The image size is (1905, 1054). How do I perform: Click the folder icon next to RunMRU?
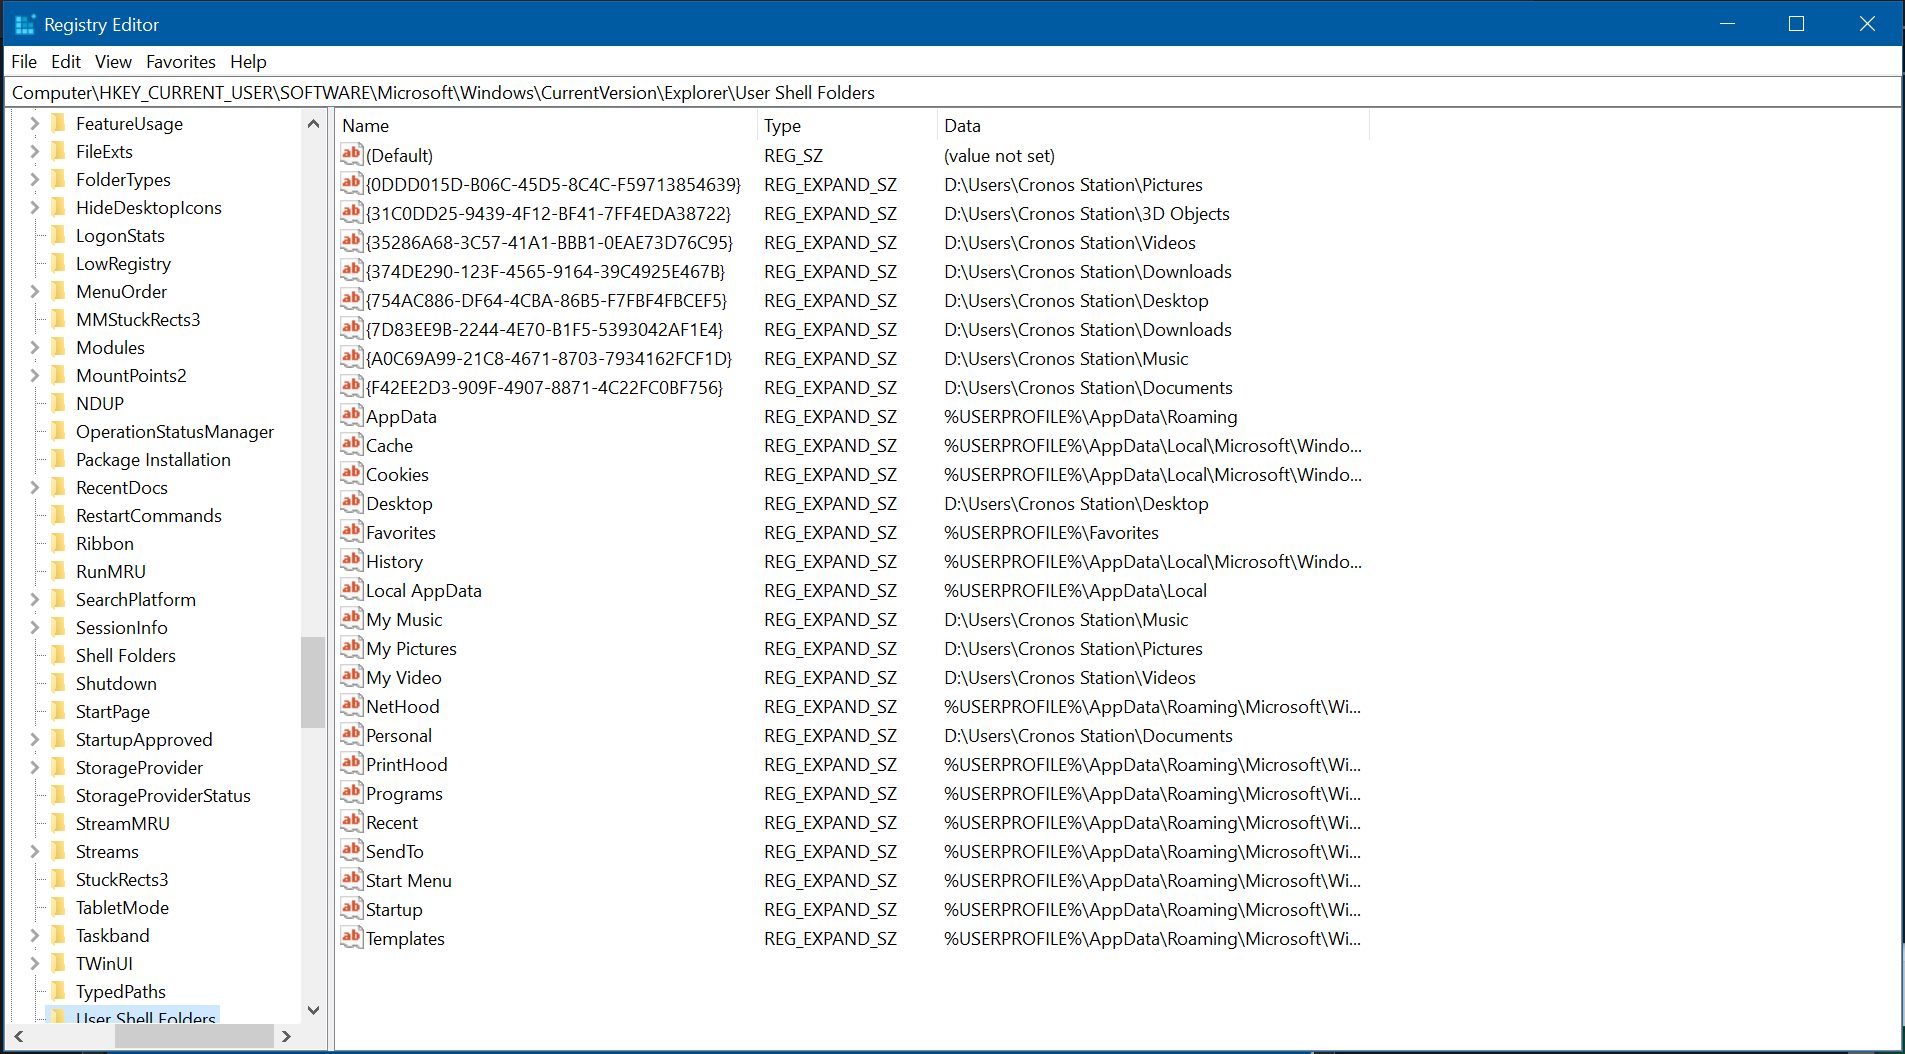(x=59, y=571)
